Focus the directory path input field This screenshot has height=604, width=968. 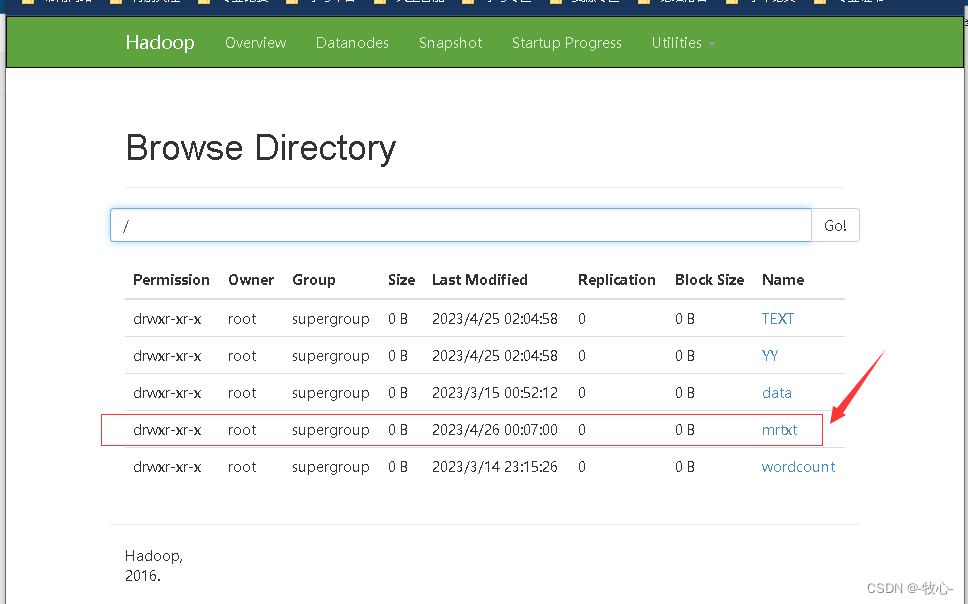pos(461,225)
